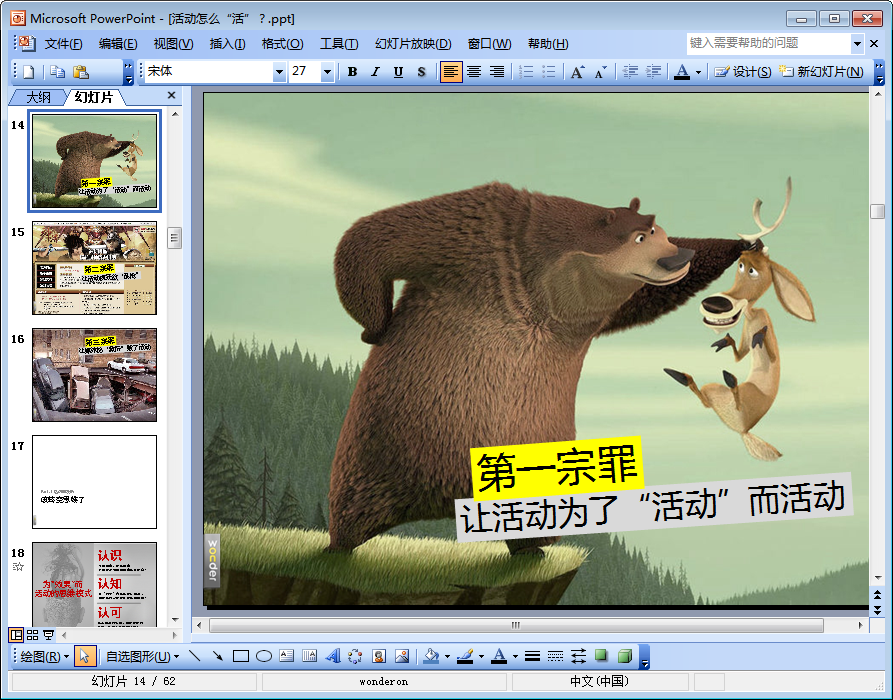This screenshot has width=893, height=700.
Task: Open the 文件(F) File menu
Action: [63, 44]
